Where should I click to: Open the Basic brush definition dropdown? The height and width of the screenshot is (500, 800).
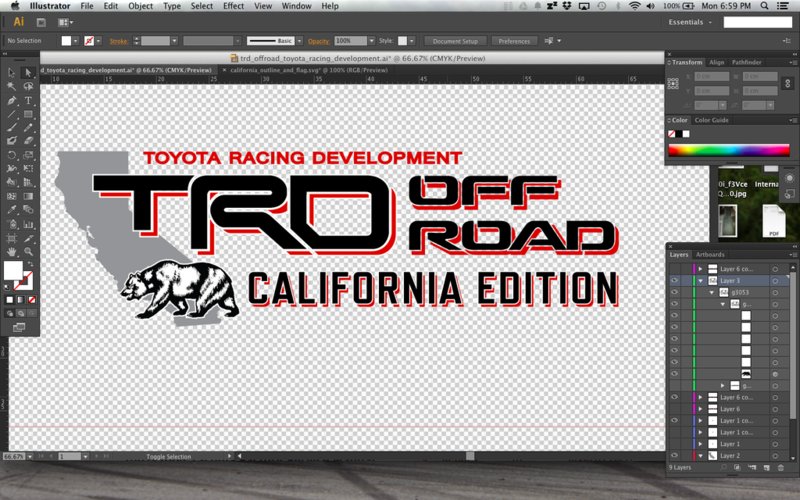(x=299, y=41)
